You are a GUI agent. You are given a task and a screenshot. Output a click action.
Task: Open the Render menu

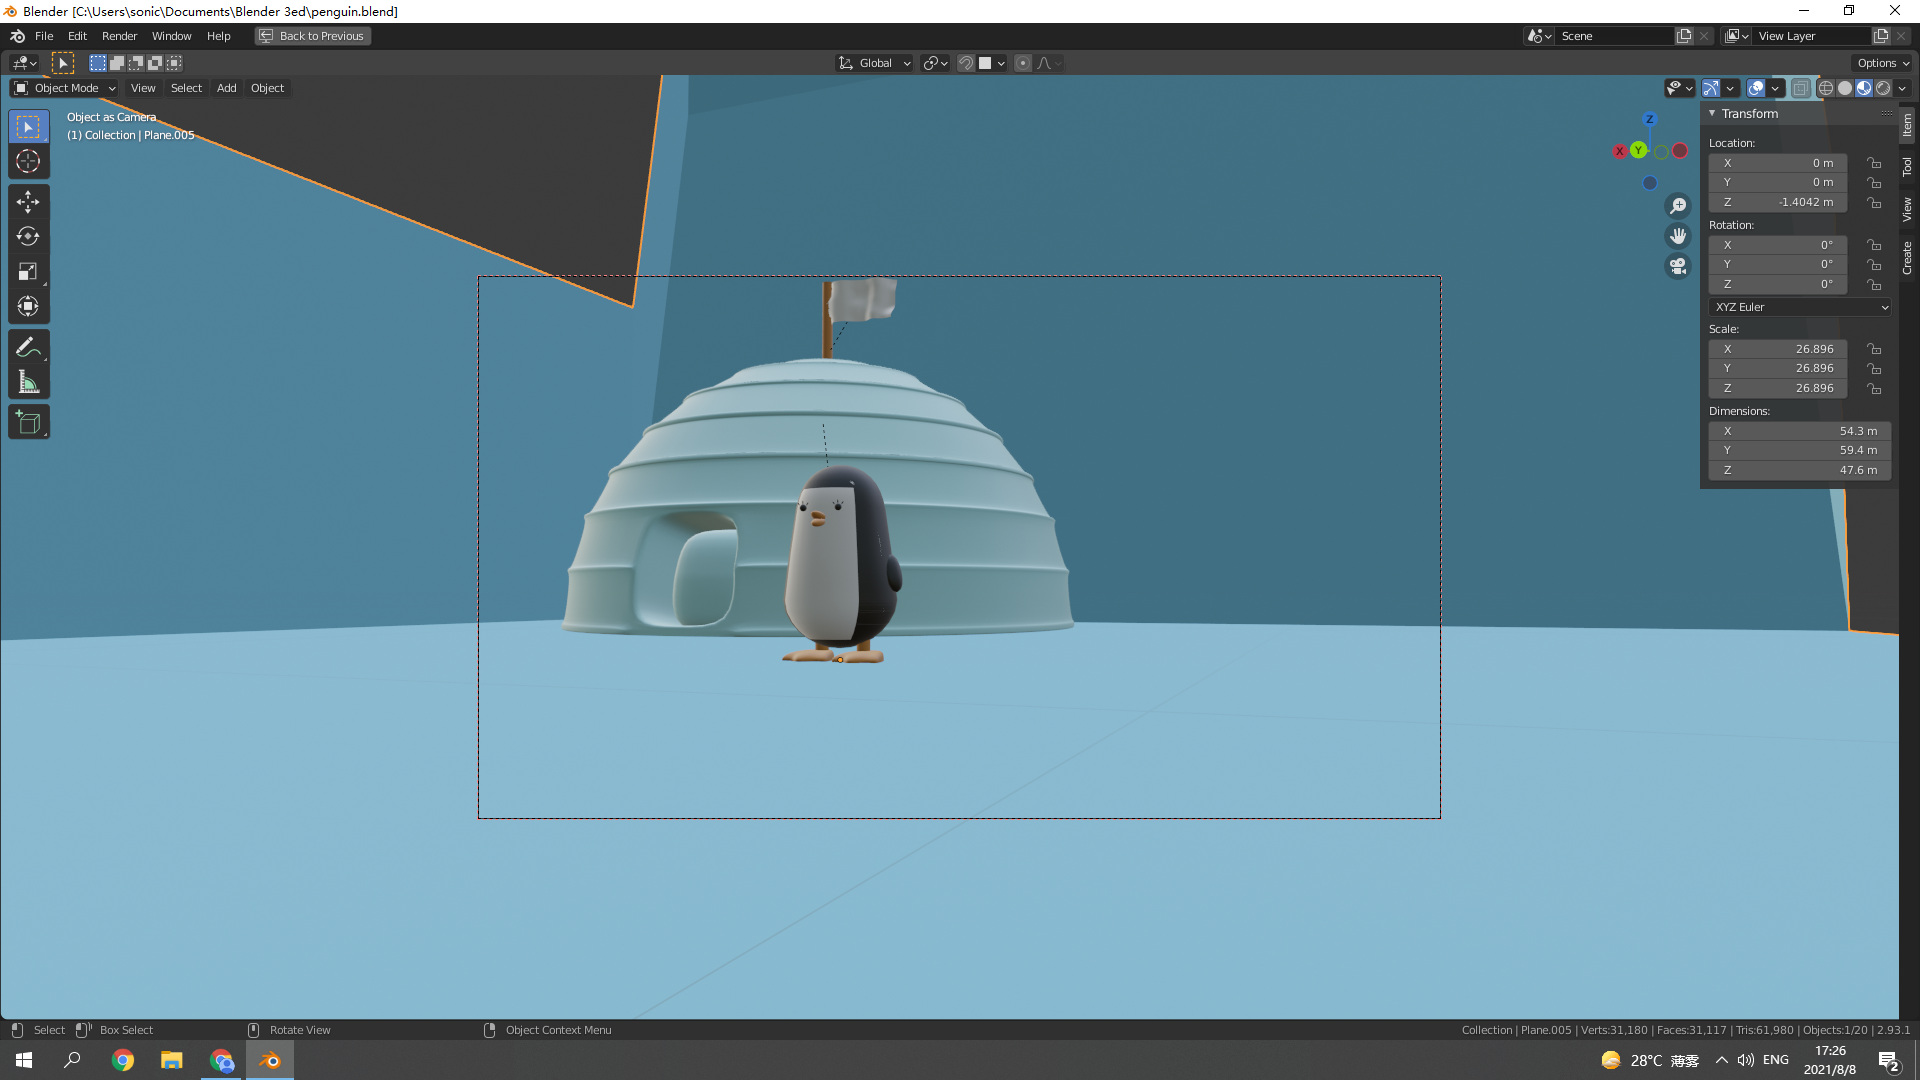(x=119, y=36)
